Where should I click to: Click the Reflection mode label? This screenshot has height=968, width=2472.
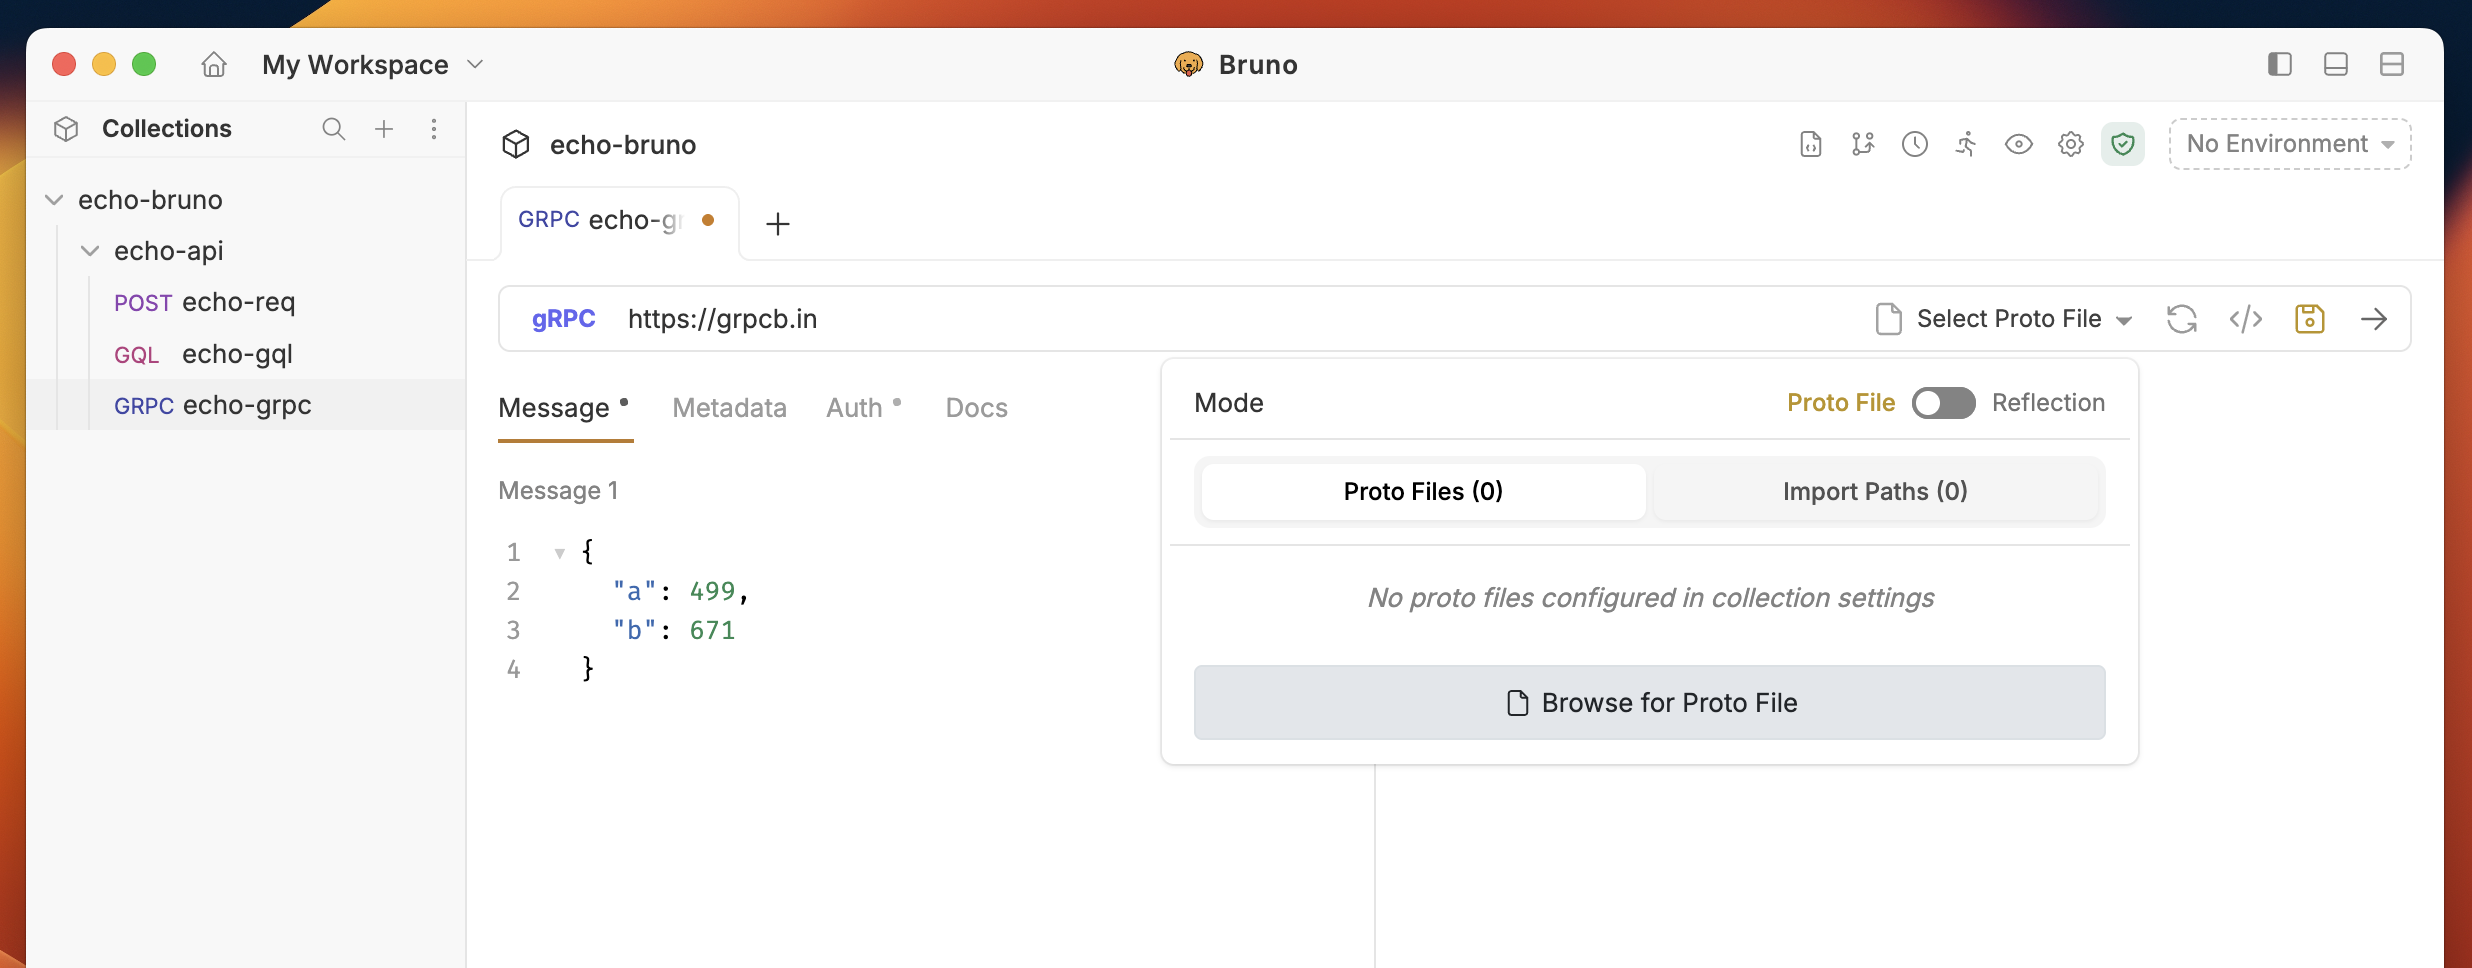pyautogui.click(x=2048, y=403)
